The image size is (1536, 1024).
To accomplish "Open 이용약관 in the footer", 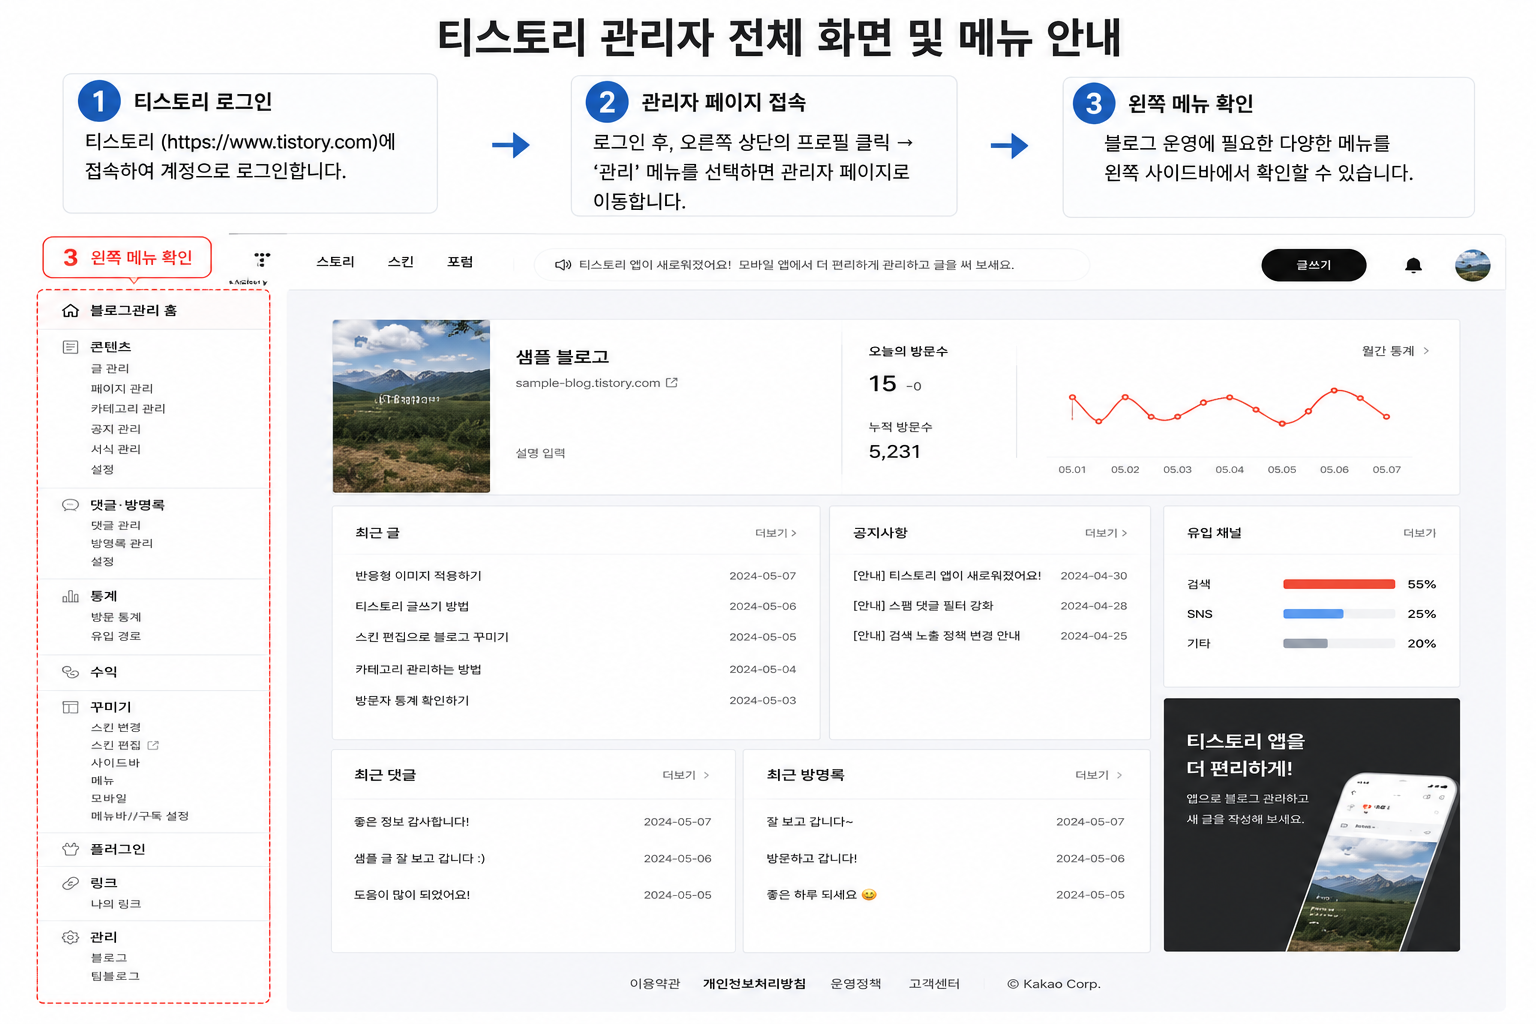I will (655, 984).
